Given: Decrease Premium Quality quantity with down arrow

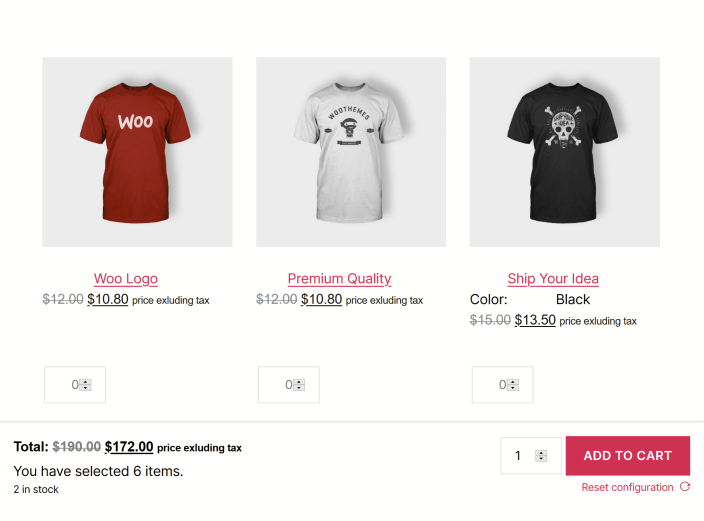Looking at the screenshot, I should coord(299,388).
